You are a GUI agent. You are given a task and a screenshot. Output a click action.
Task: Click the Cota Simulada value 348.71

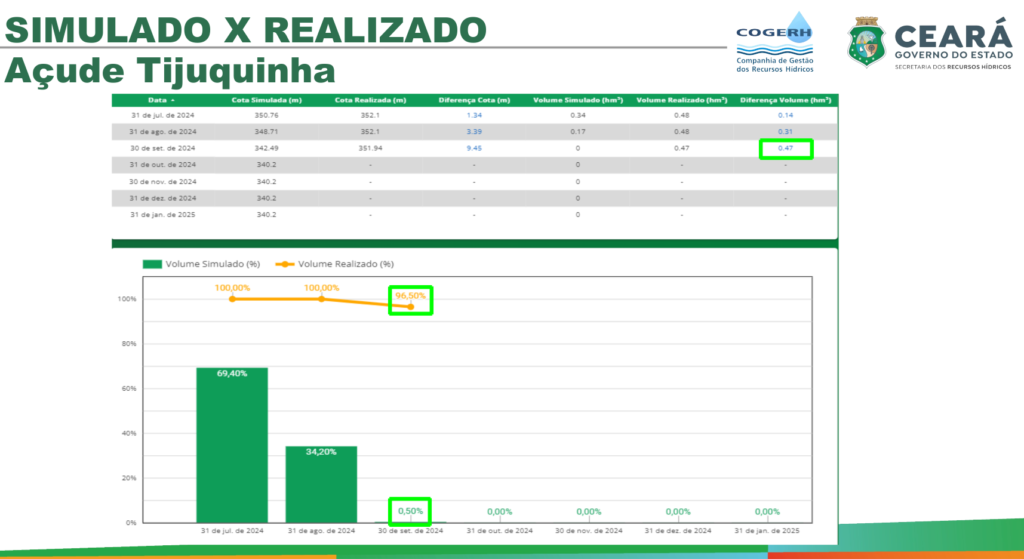click(x=266, y=132)
